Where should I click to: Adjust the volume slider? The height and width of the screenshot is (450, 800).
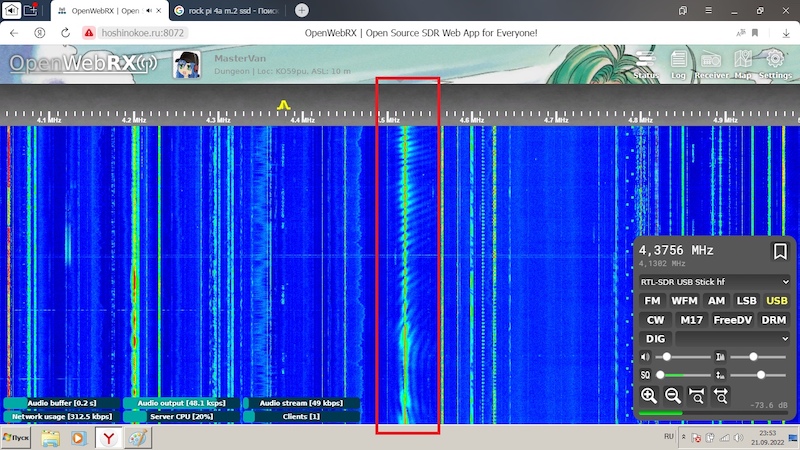point(667,357)
